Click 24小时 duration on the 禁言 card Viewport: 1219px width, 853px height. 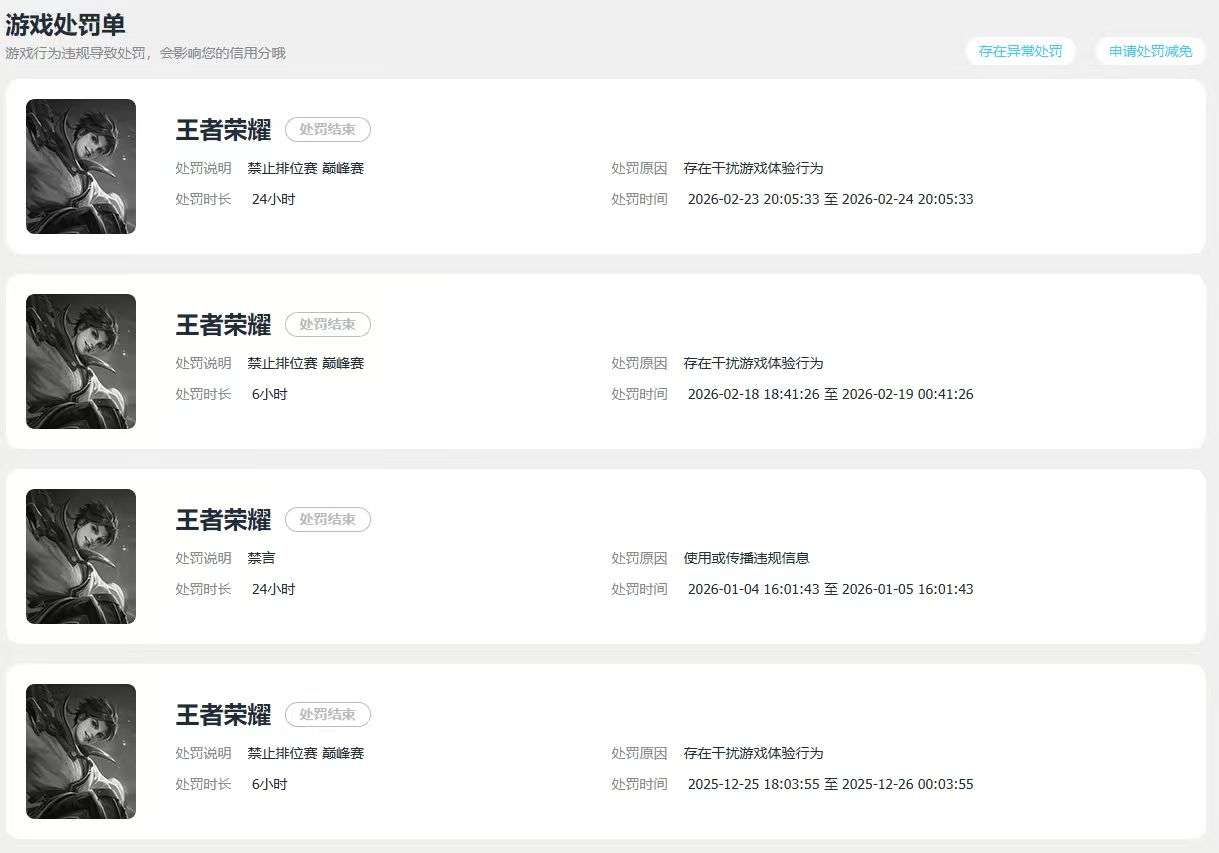coord(274,589)
